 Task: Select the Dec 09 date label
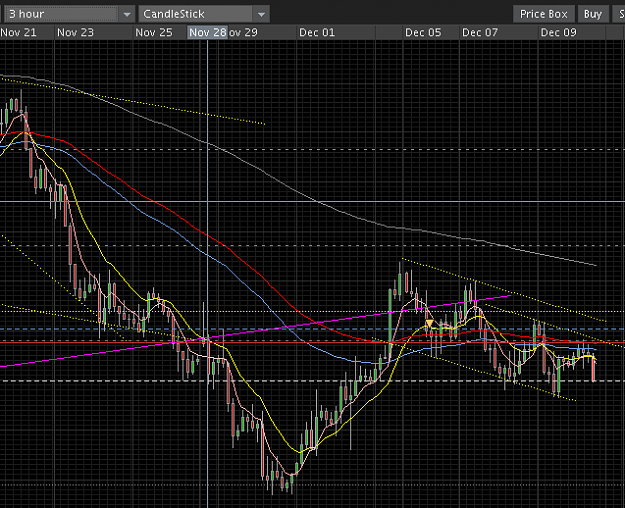point(558,32)
